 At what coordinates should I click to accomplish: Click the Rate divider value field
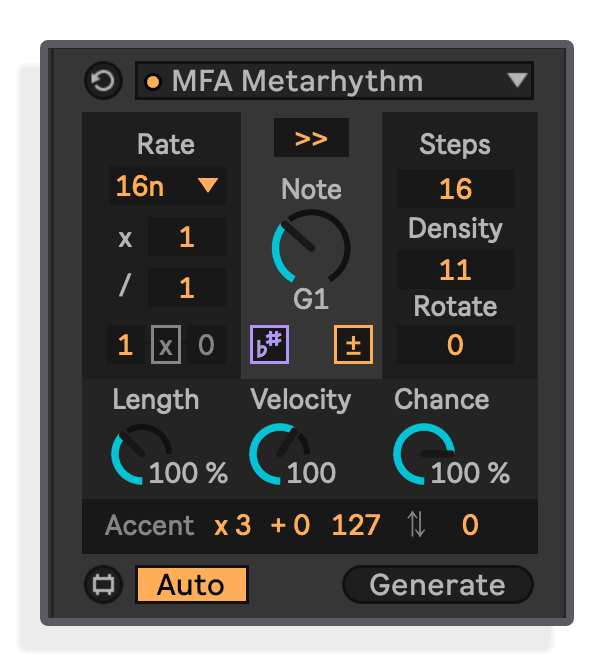point(186,288)
